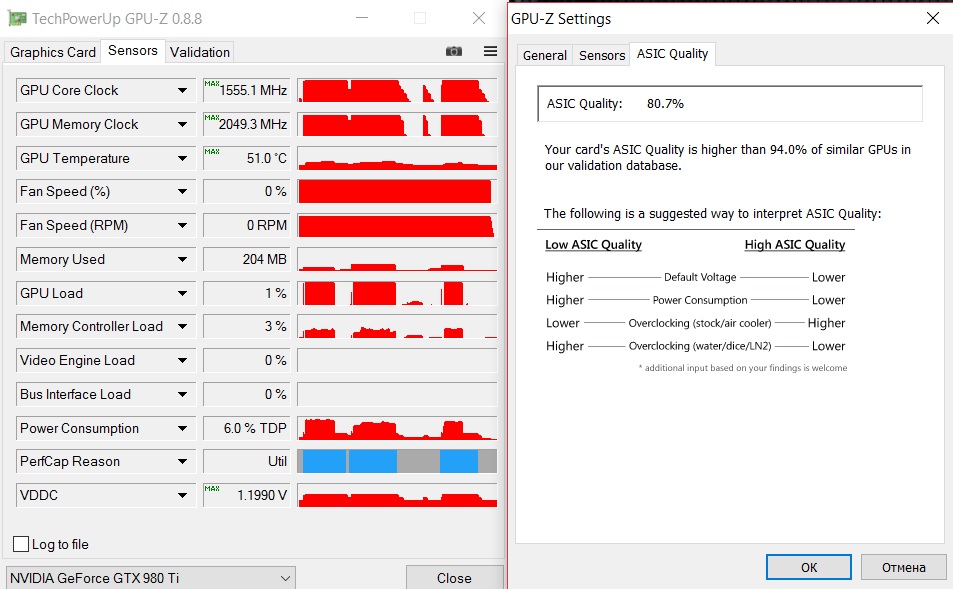
Task: Open the hamburger menu icon in GPU-Z
Action: click(x=490, y=51)
